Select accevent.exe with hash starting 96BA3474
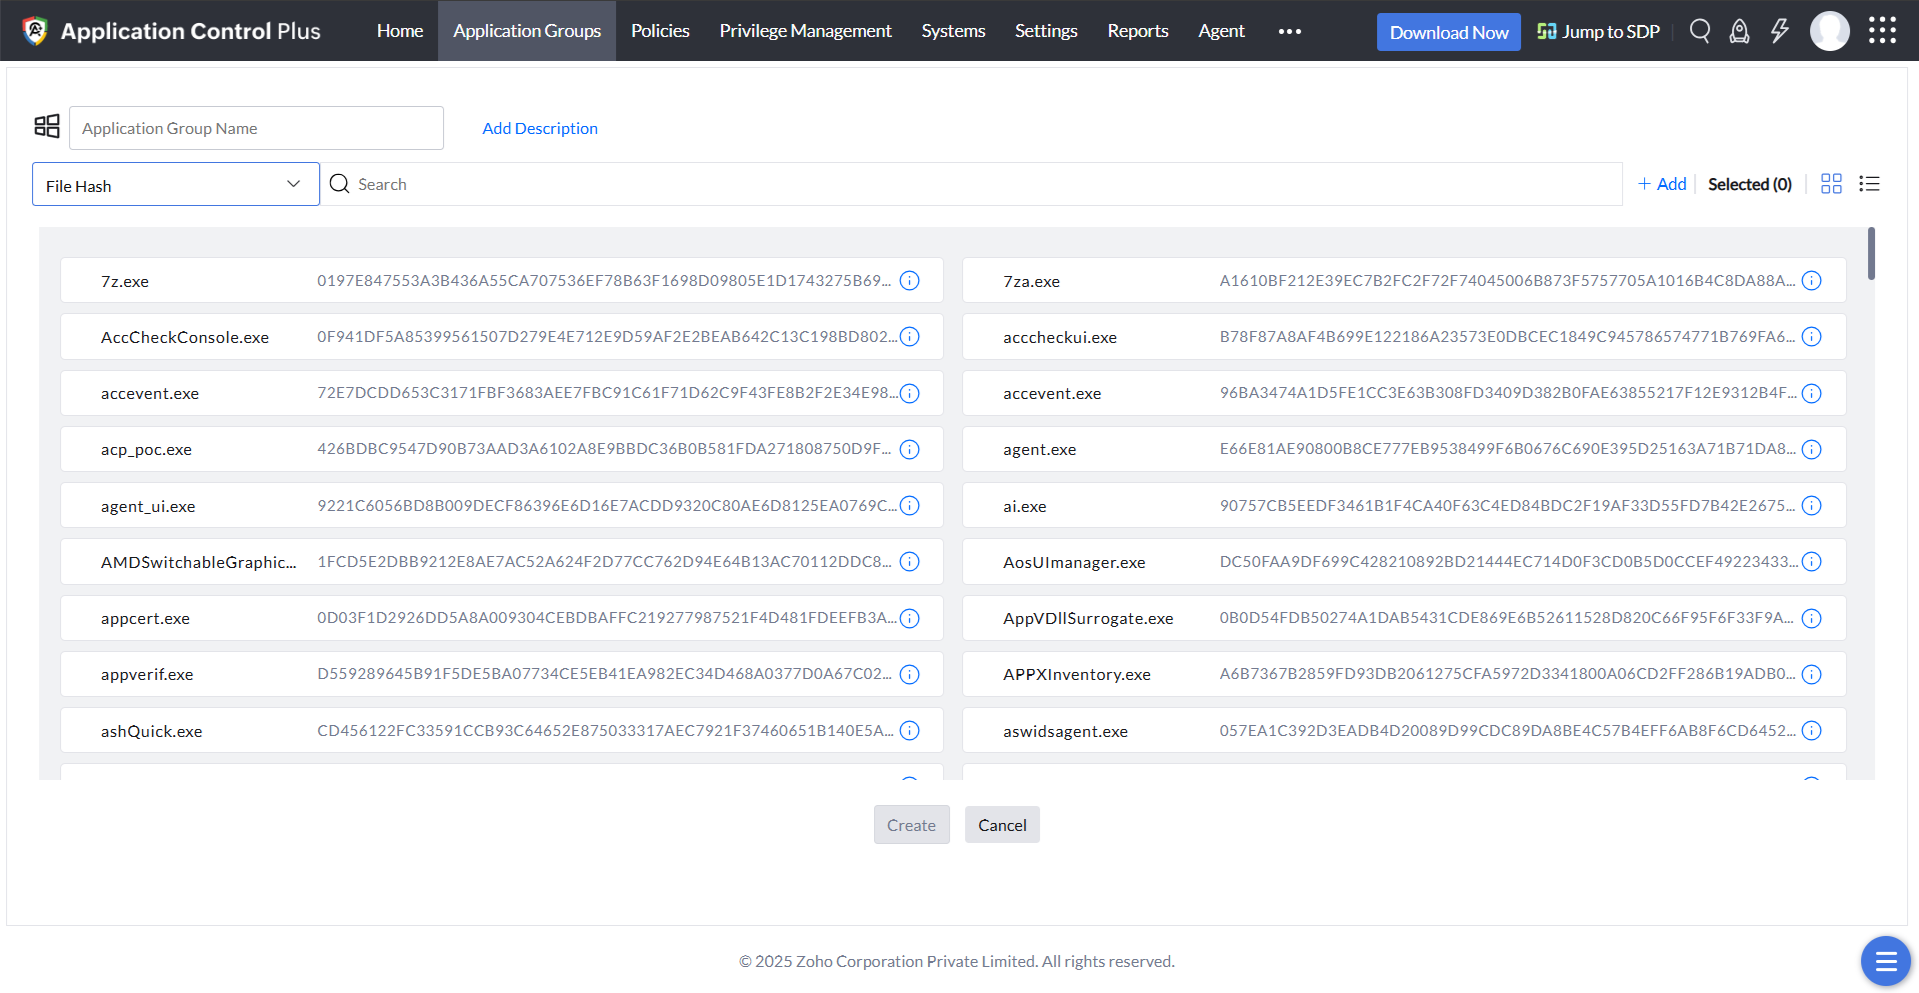 pyautogui.click(x=1404, y=393)
